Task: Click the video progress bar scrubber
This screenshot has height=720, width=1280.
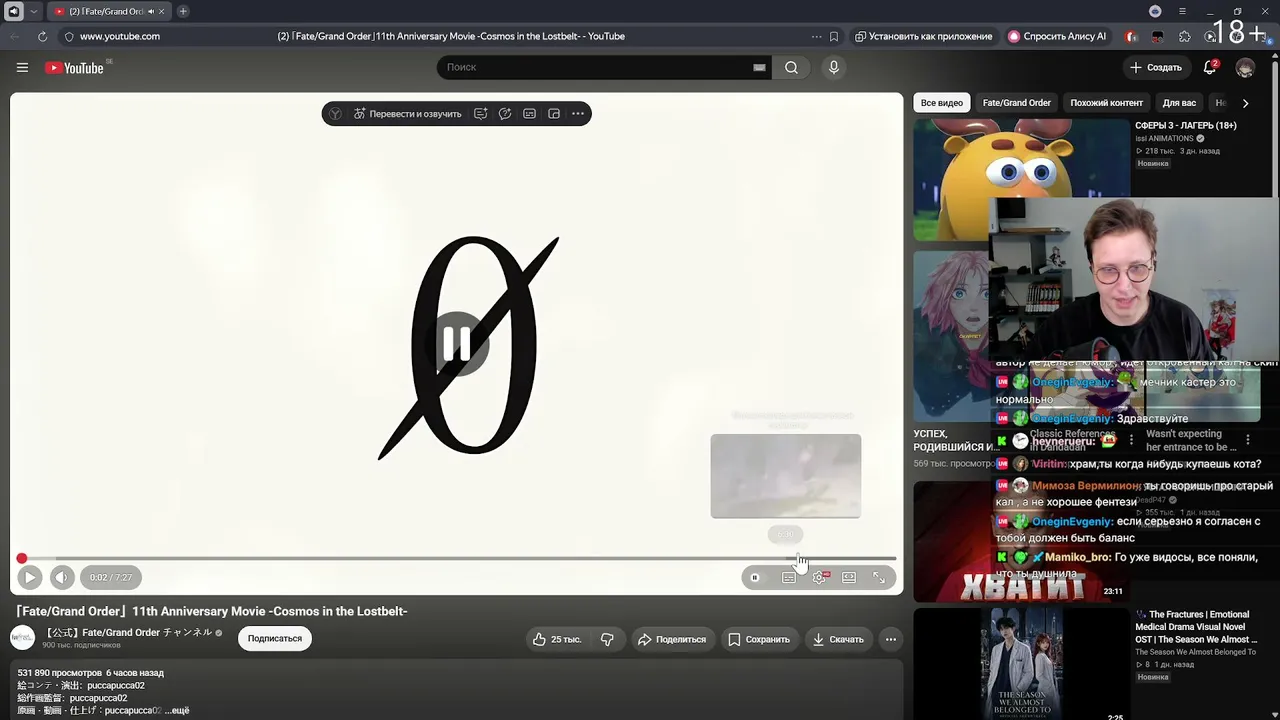Action: [x=22, y=559]
